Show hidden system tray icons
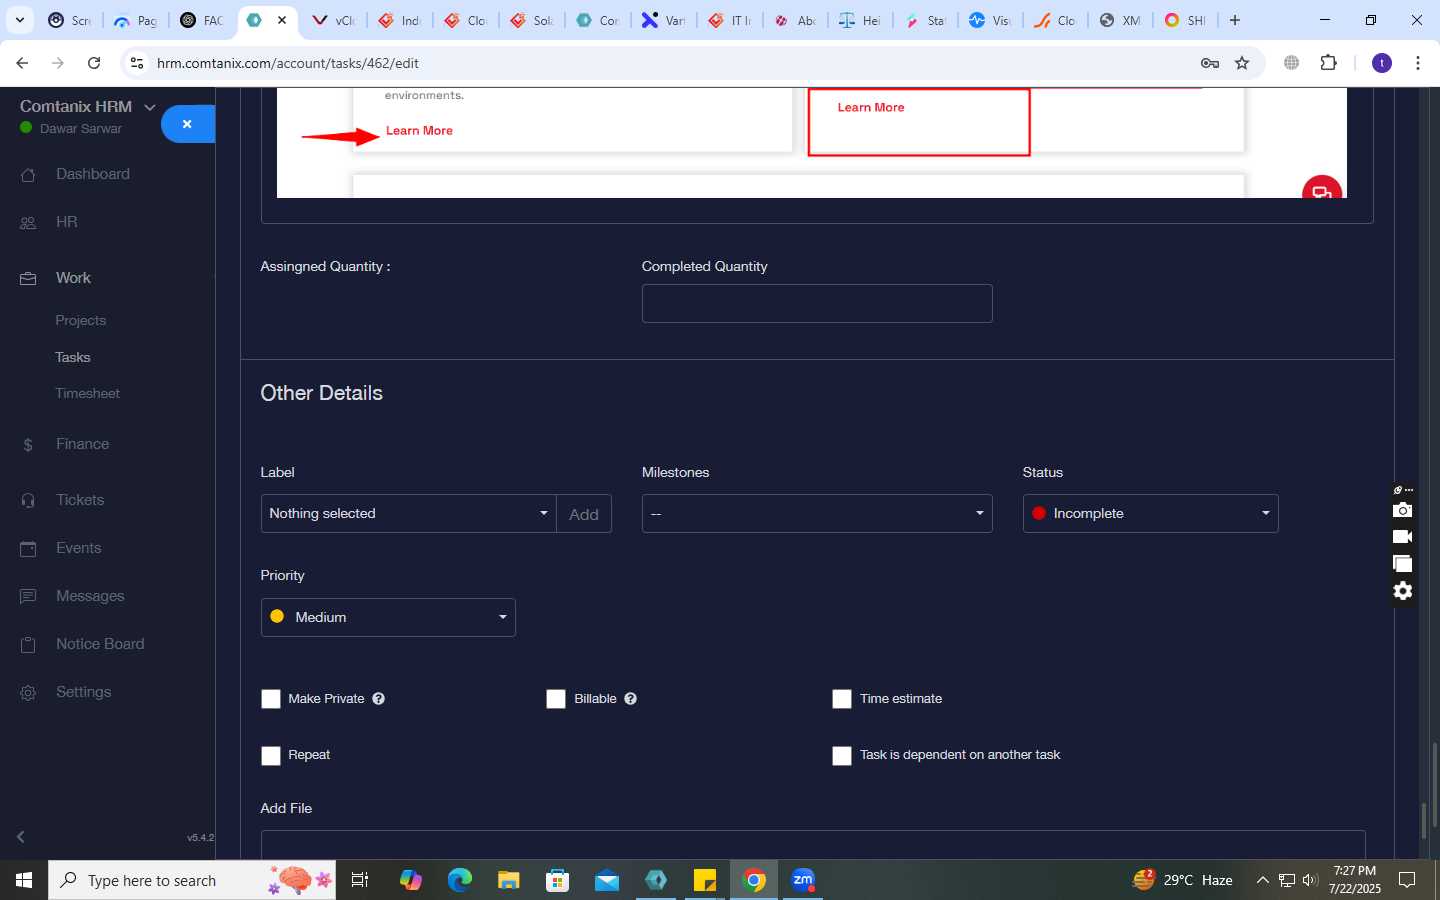The image size is (1440, 900). tap(1262, 880)
